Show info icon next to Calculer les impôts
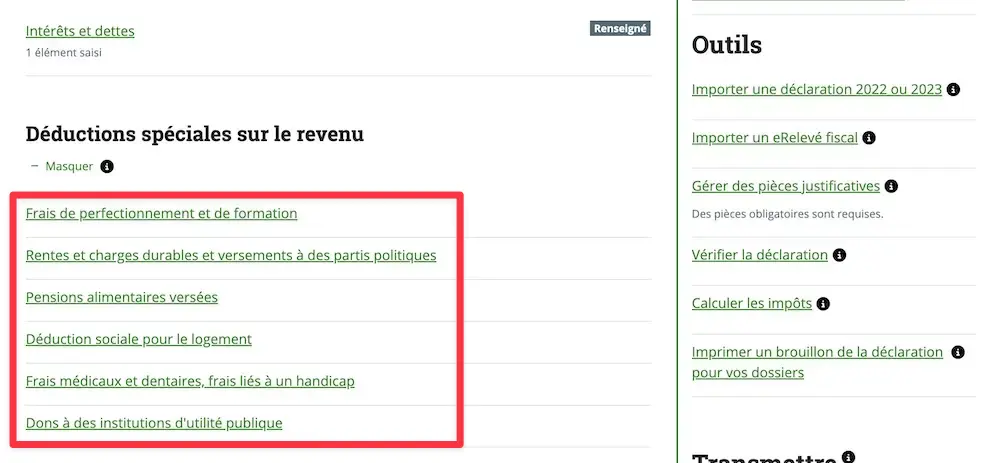 [x=823, y=304]
